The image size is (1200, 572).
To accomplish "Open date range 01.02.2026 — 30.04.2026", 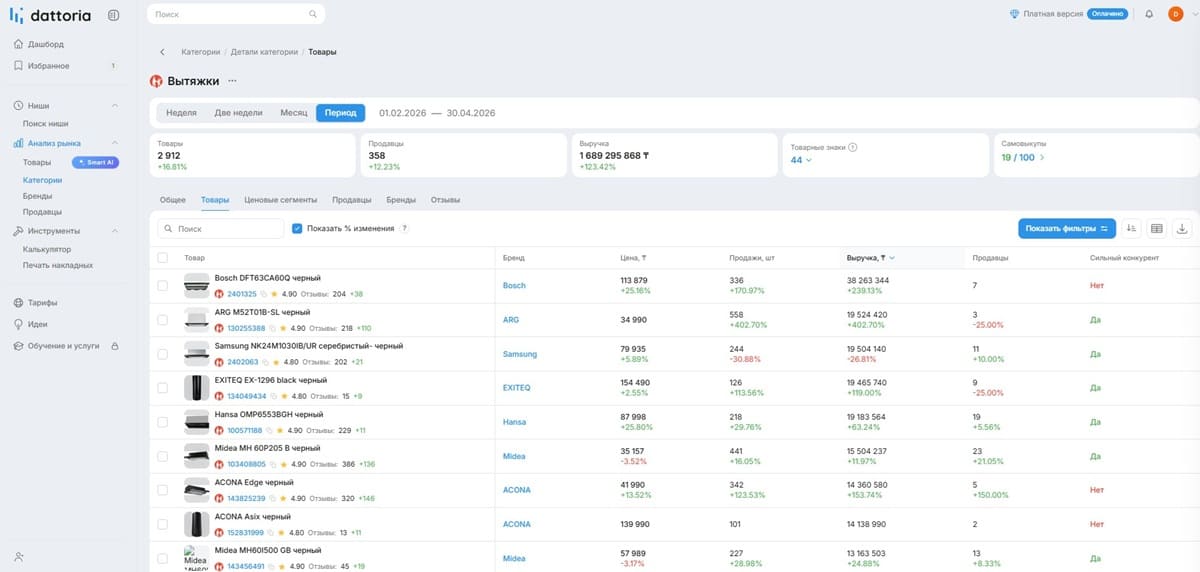I will click(437, 113).
